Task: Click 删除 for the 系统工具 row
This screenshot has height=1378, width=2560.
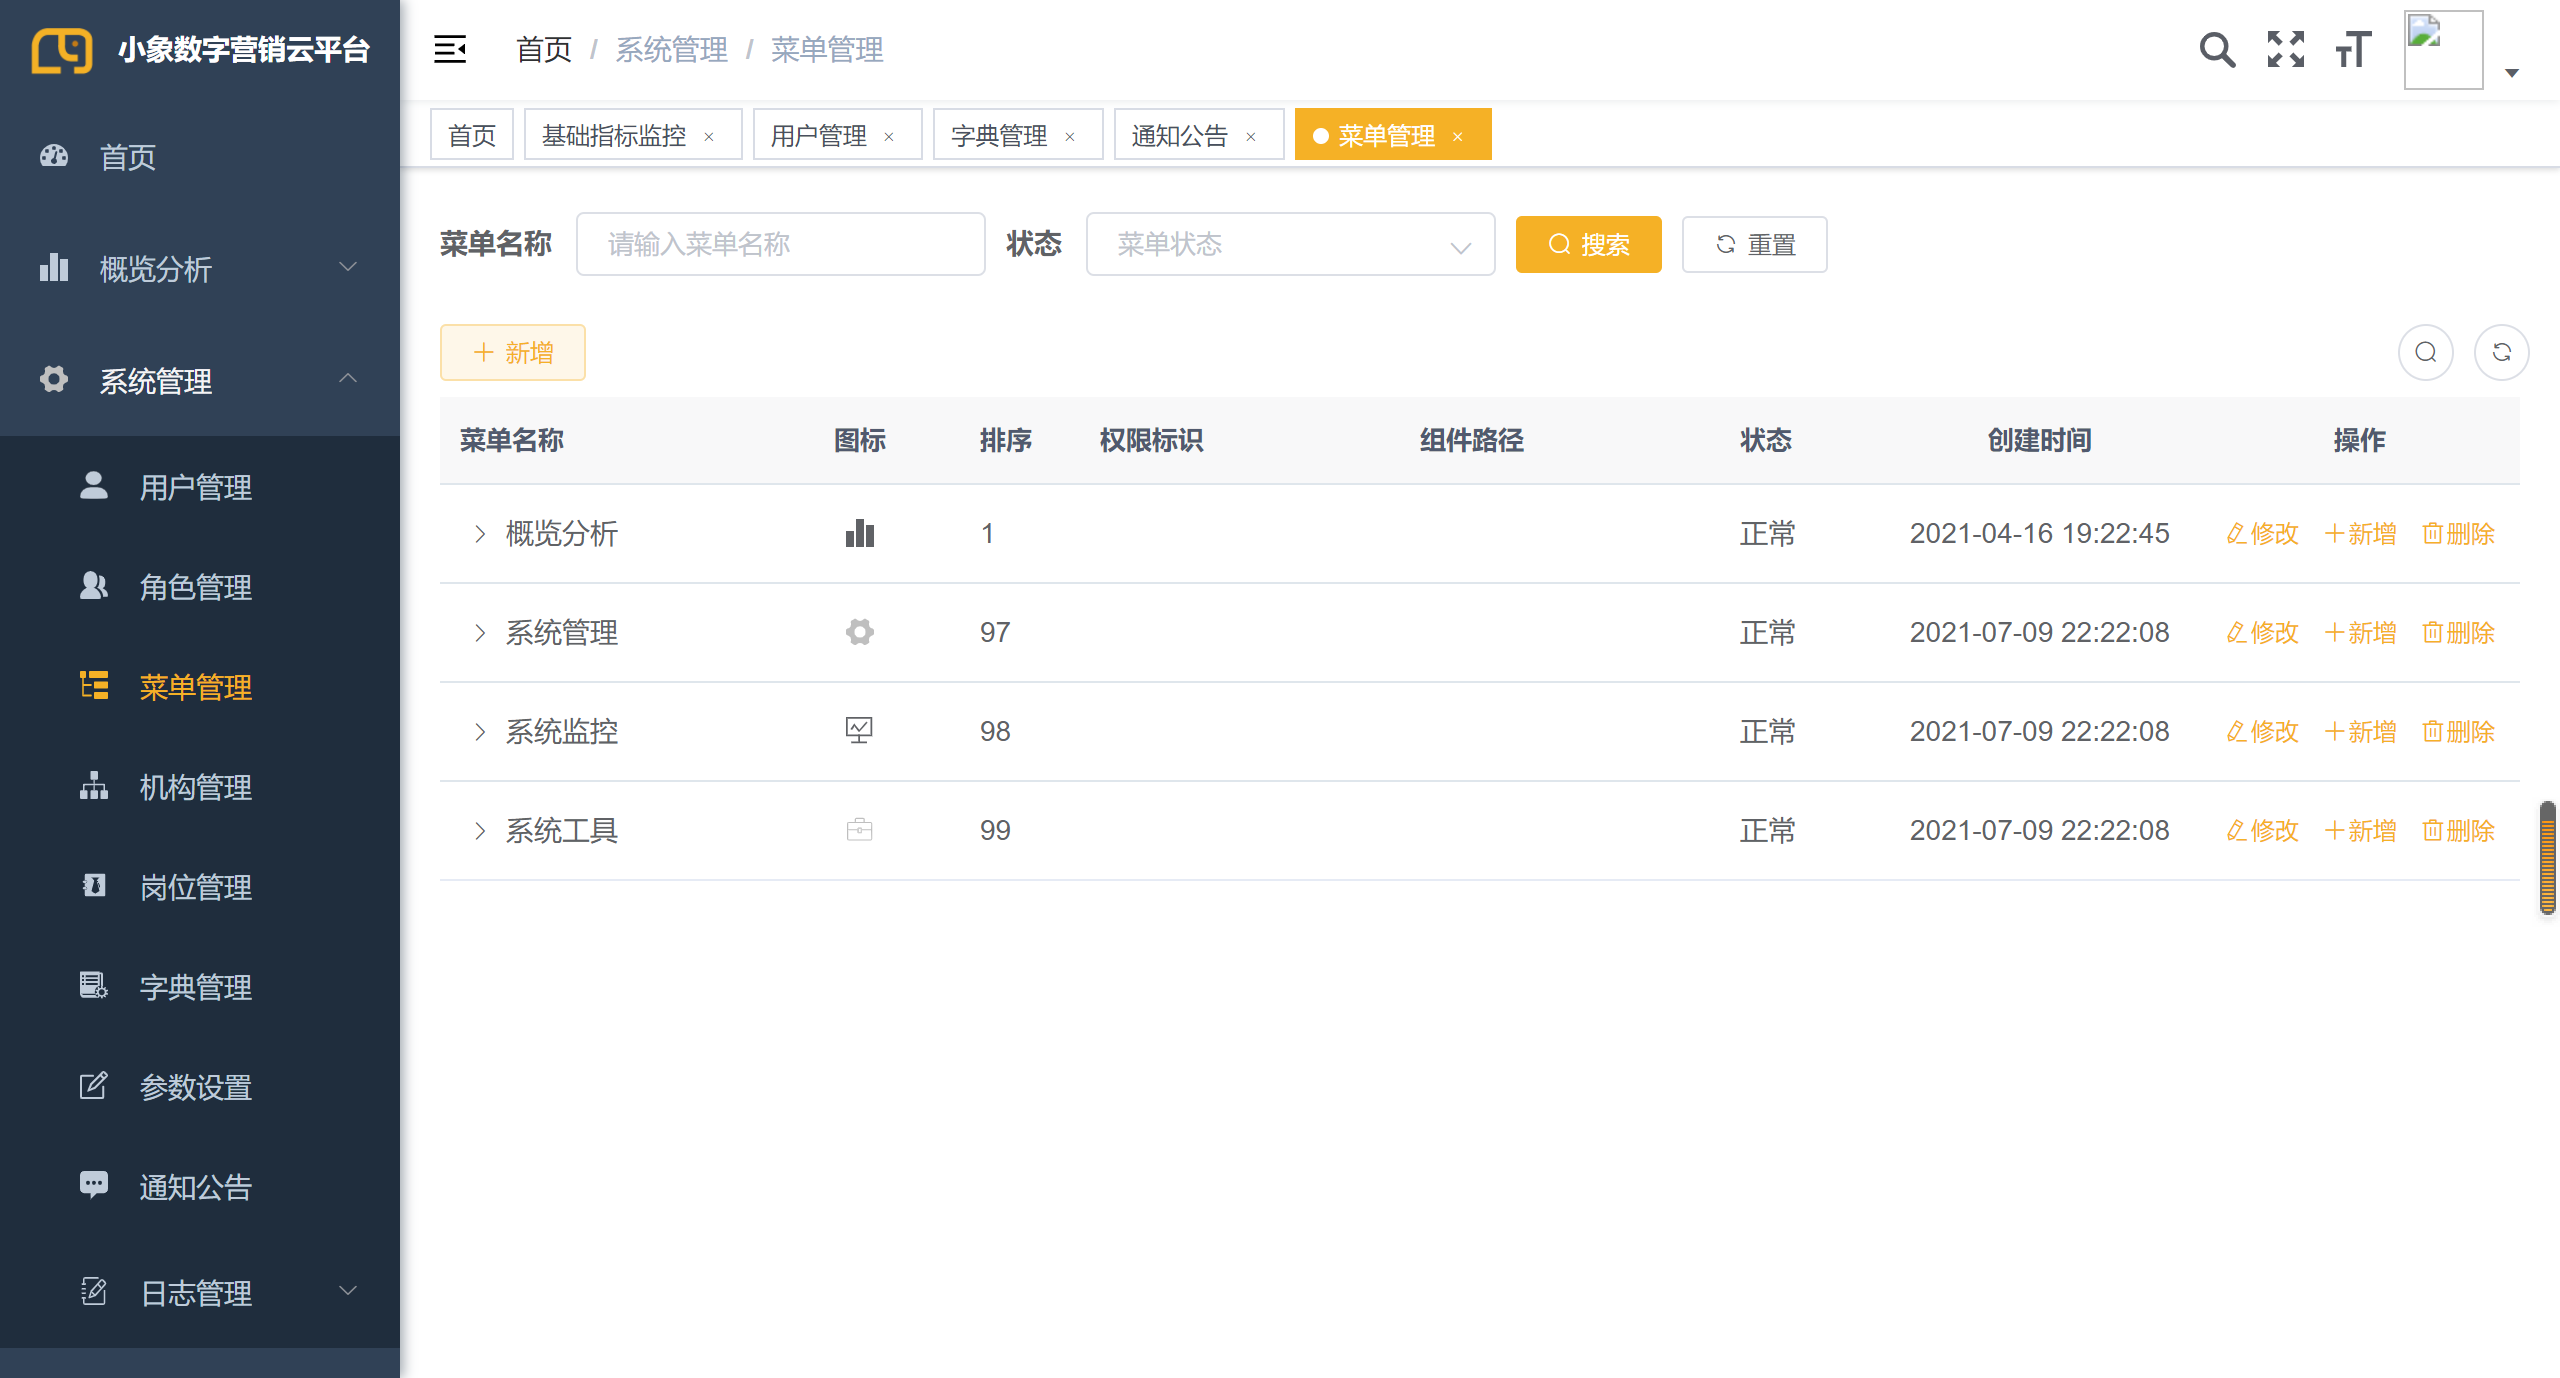Action: pyautogui.click(x=2458, y=831)
